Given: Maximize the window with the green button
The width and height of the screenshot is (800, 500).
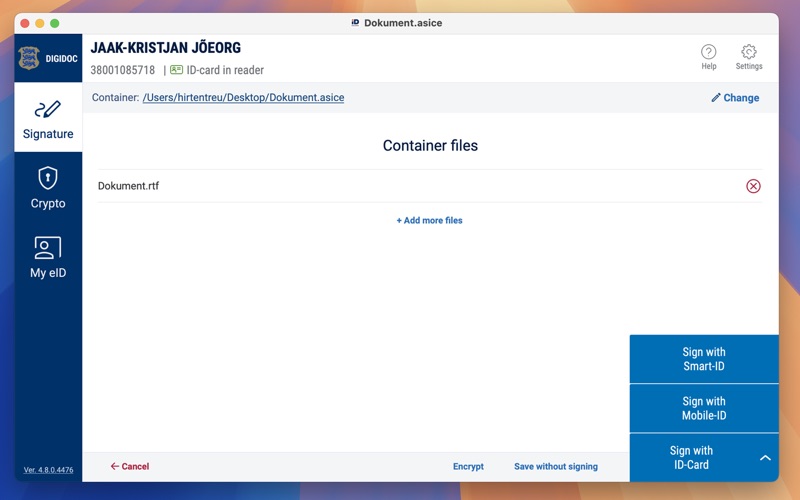Looking at the screenshot, I should pyautogui.click(x=55, y=23).
